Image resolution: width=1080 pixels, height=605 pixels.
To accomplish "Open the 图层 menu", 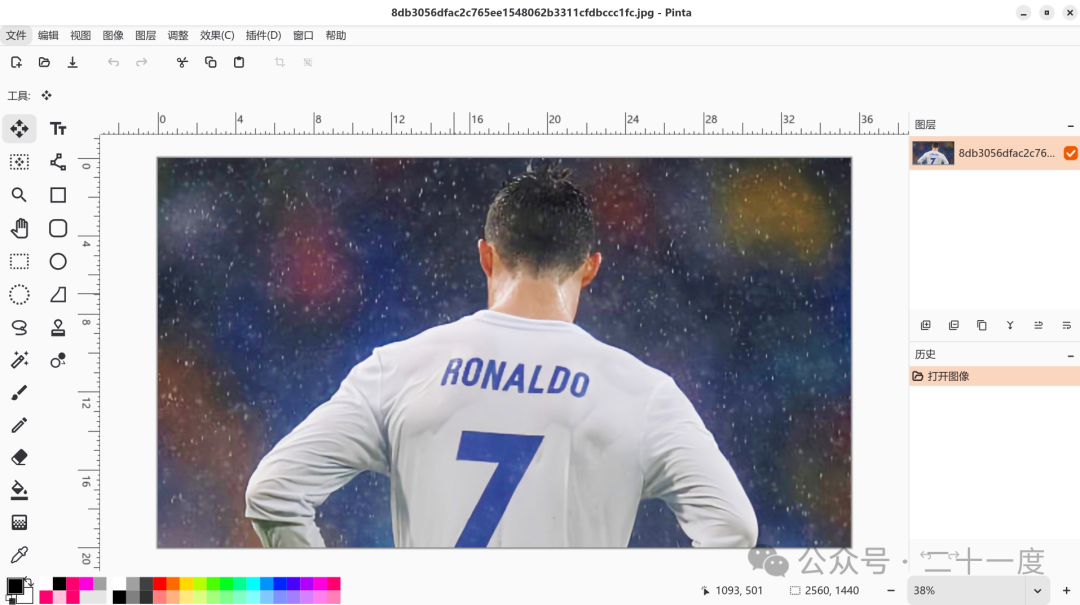I will pyautogui.click(x=145, y=35).
